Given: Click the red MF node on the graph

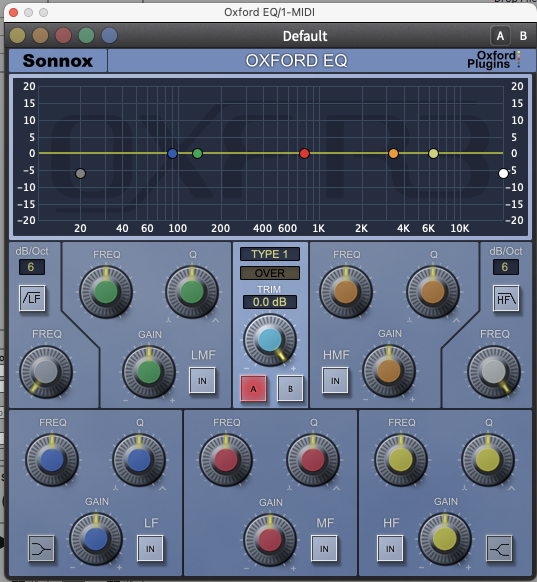Looking at the screenshot, I should [304, 153].
